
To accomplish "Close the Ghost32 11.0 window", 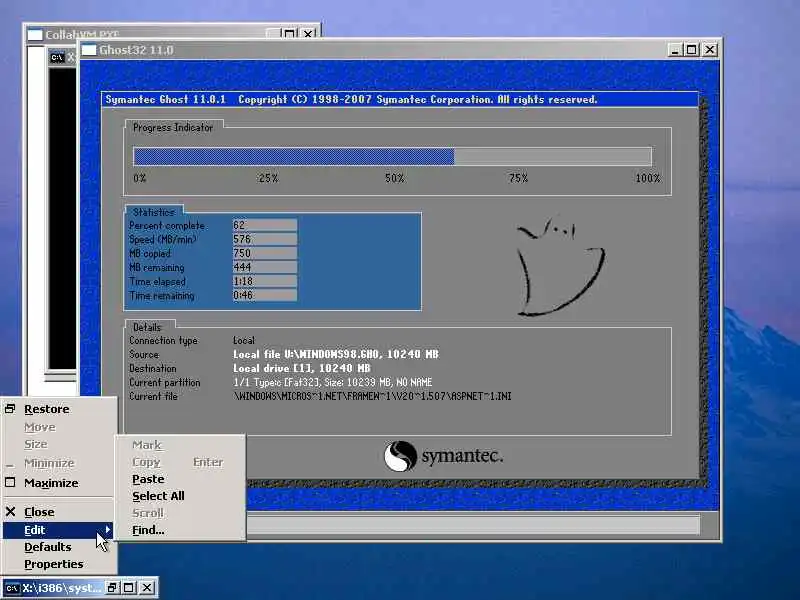I will 710,50.
